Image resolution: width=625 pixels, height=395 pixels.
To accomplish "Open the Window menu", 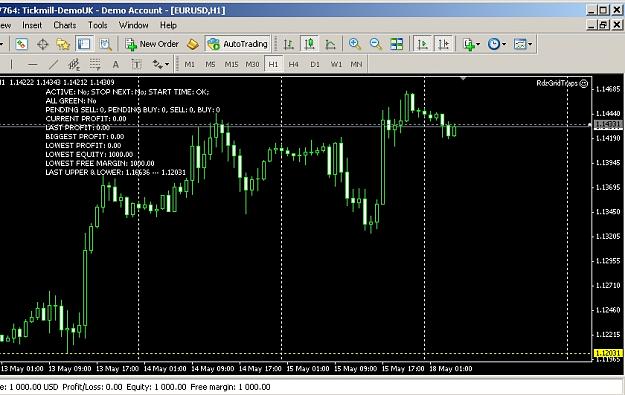I will pos(134,25).
